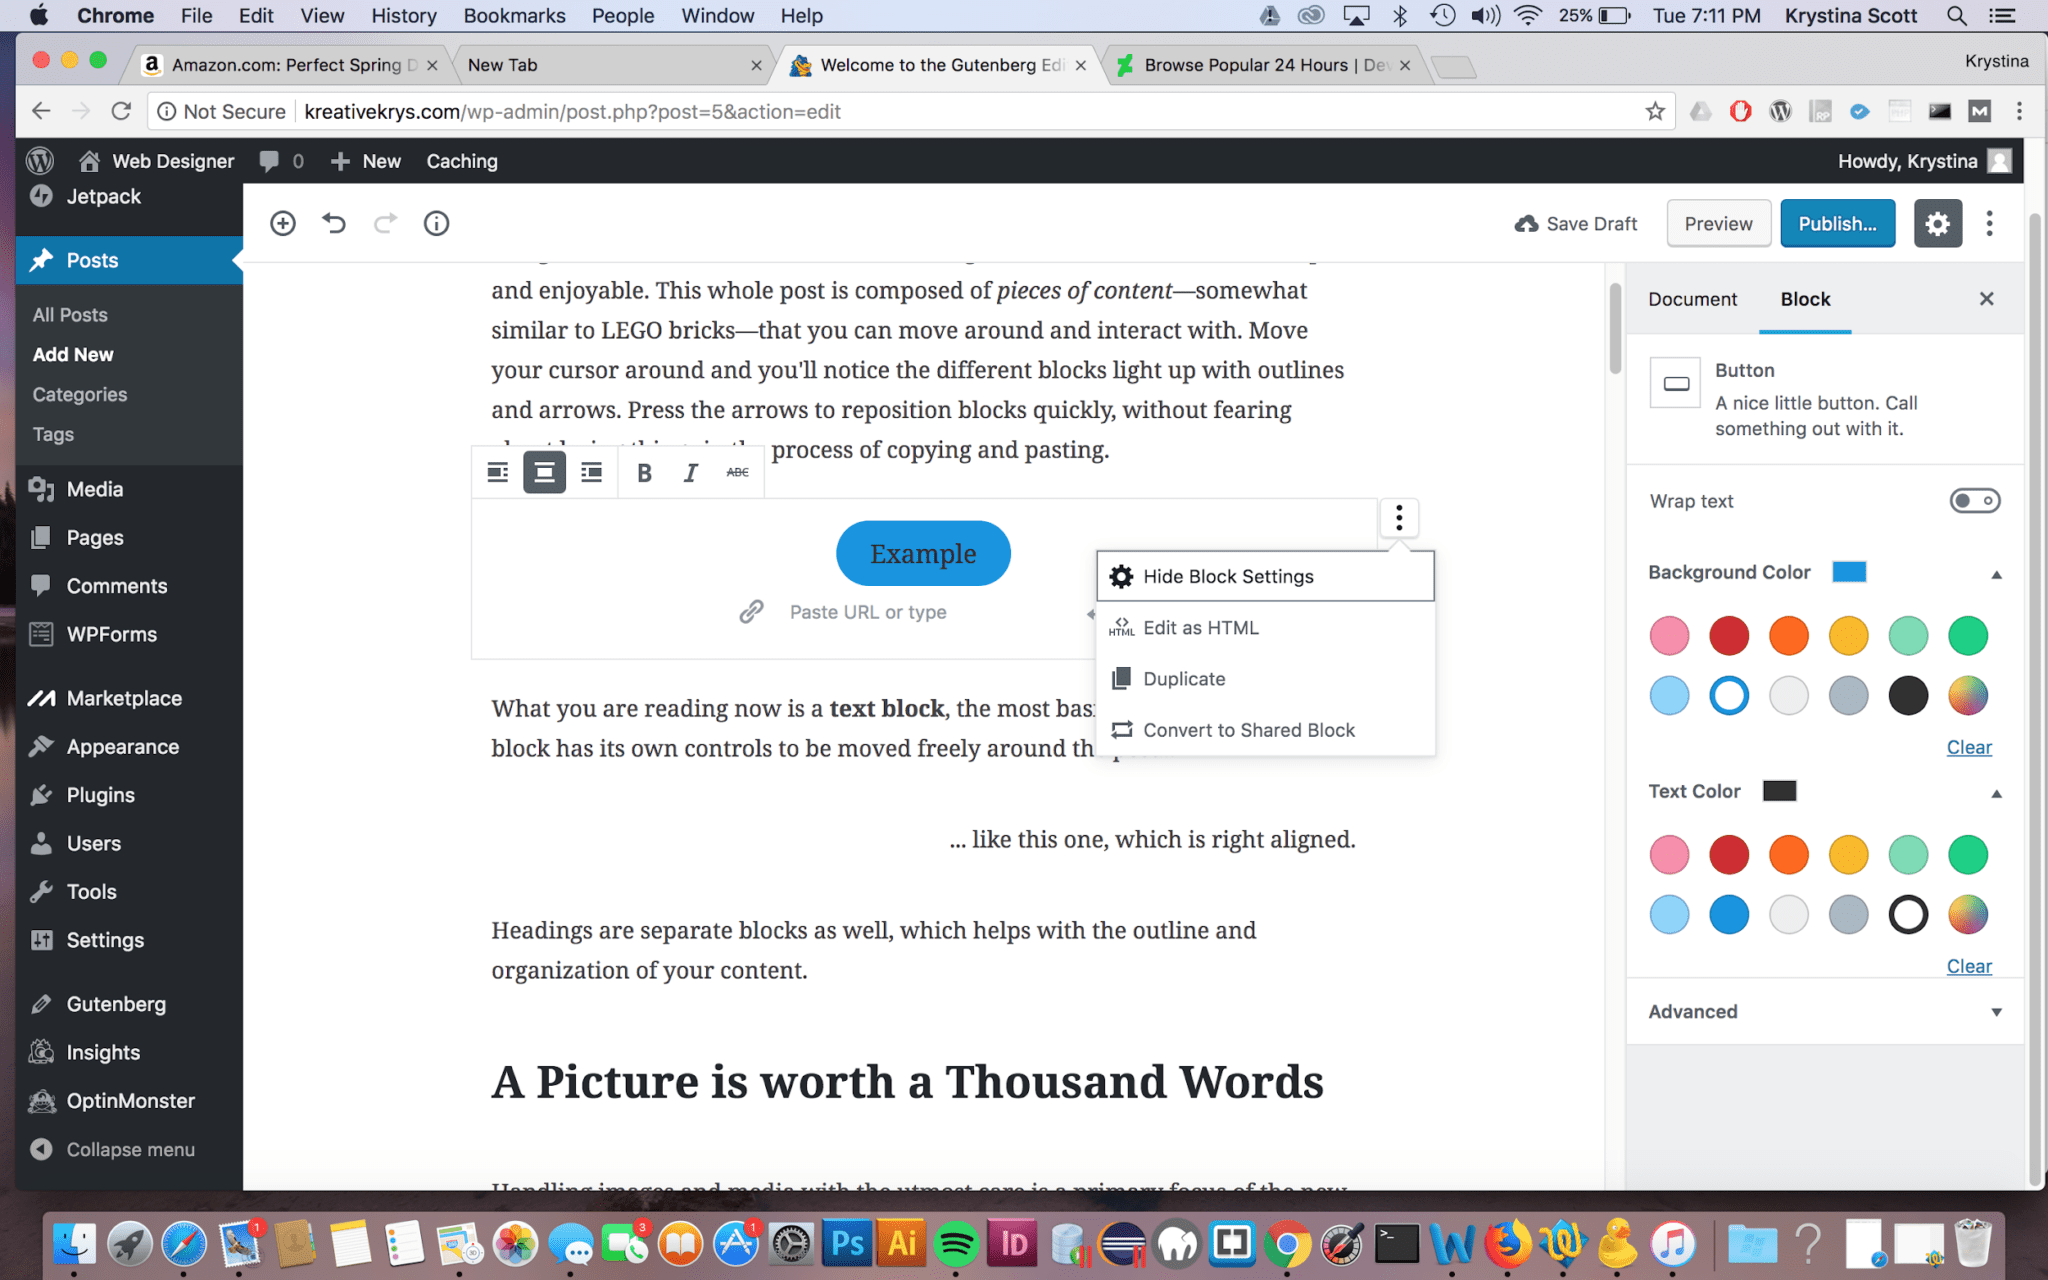Clear the background color selection

tap(1968, 747)
